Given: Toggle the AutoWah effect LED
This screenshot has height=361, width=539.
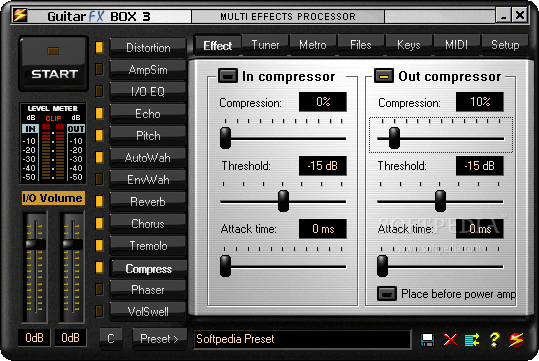Looking at the screenshot, I should tap(99, 157).
